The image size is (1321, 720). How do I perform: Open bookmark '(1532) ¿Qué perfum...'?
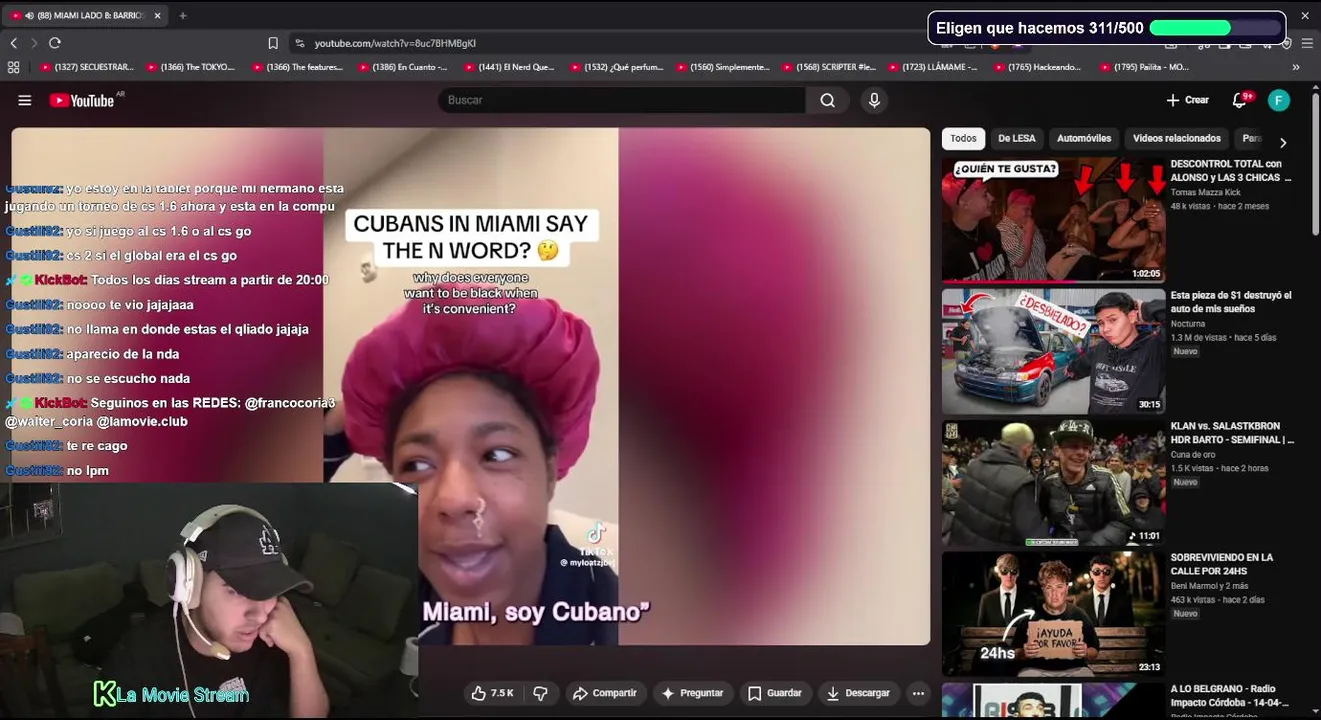coord(616,67)
